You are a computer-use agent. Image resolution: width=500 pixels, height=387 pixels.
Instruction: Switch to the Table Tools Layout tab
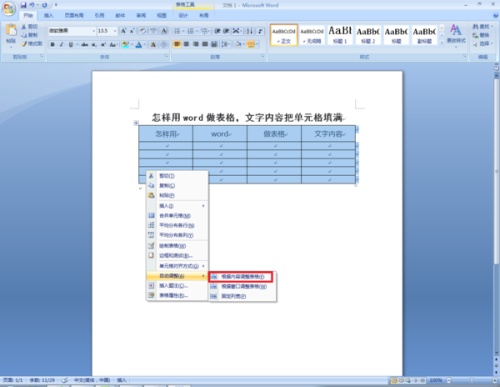click(204, 16)
